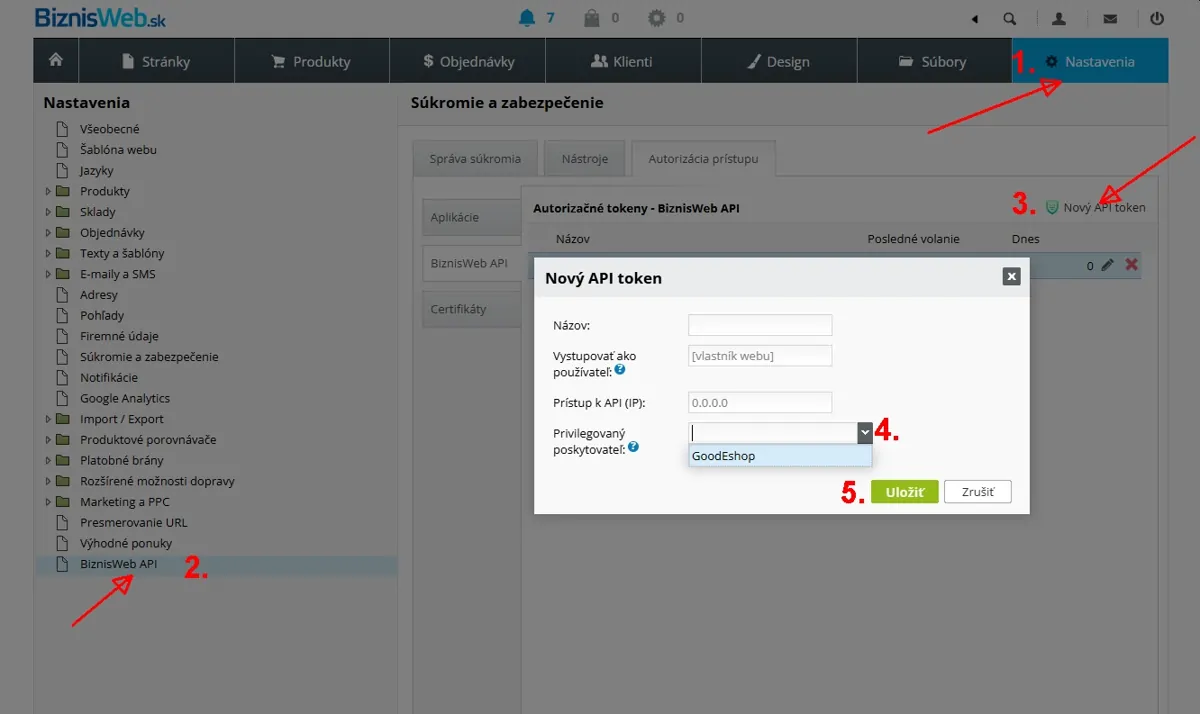Click the Zrušiť button
This screenshot has width=1200, height=714.
(978, 492)
